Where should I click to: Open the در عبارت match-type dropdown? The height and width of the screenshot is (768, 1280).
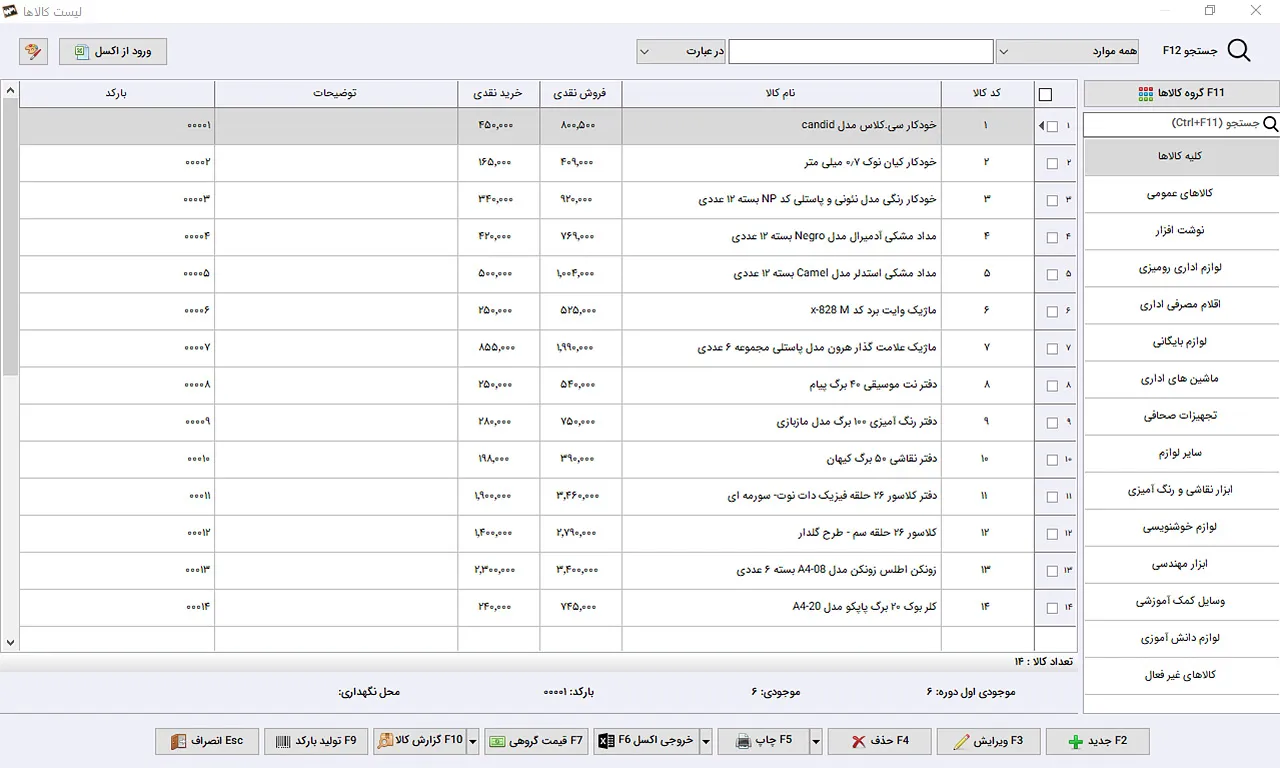[680, 51]
